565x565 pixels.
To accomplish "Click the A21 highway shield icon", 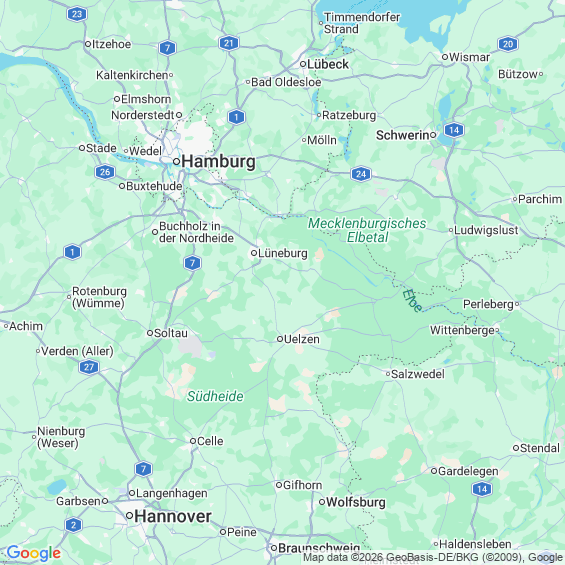I will coord(229,43).
